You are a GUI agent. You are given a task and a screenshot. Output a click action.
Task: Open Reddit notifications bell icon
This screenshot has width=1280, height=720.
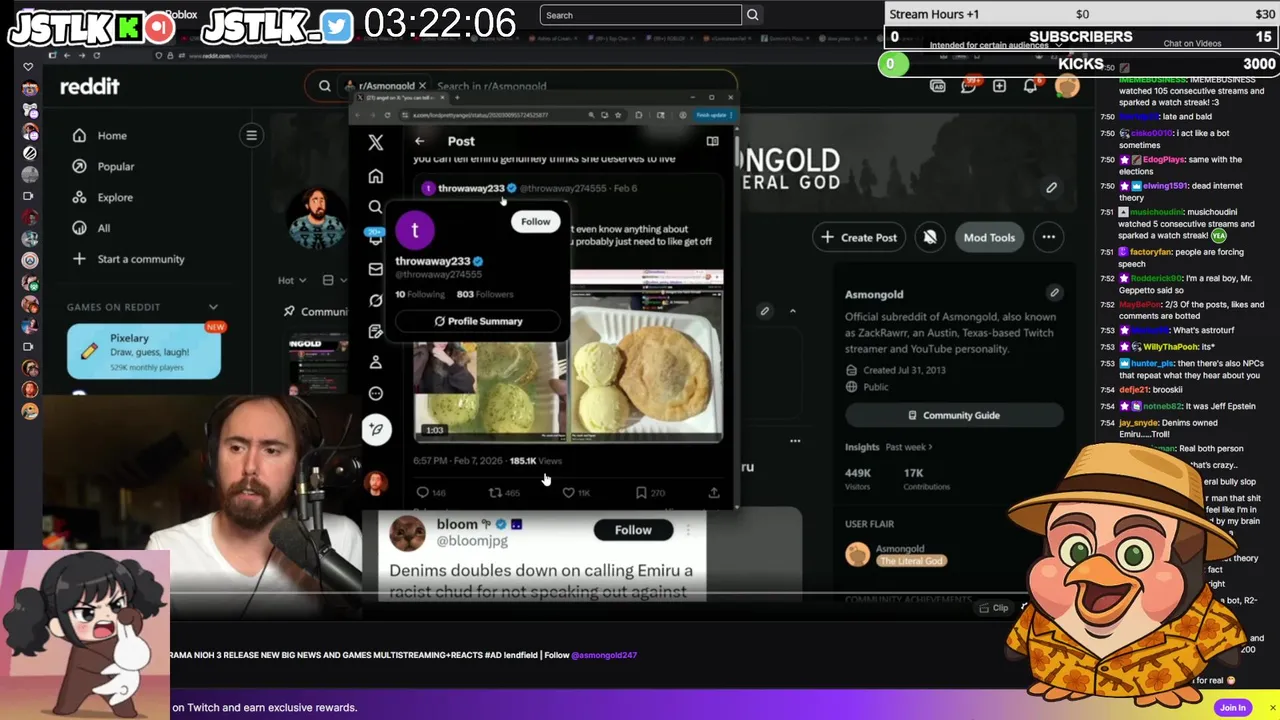click(1030, 86)
